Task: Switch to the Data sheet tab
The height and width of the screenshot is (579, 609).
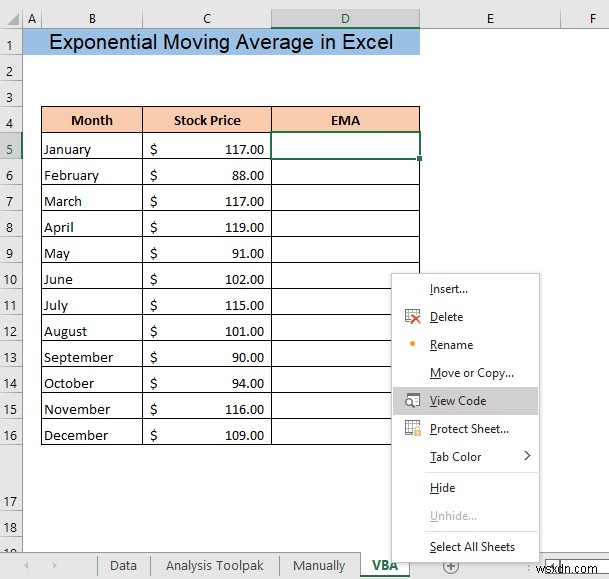Action: [x=124, y=565]
